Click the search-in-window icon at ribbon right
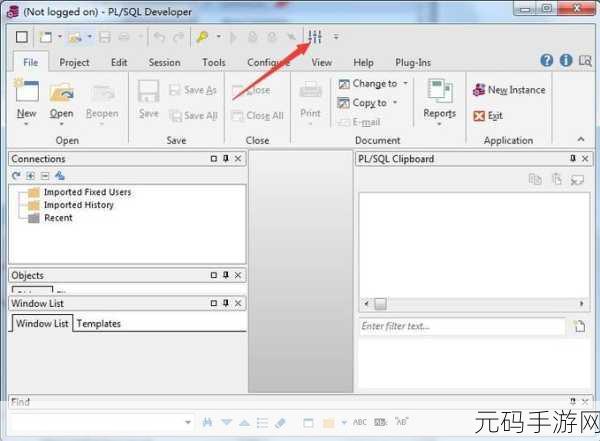The height and width of the screenshot is (441, 600). click(x=585, y=60)
